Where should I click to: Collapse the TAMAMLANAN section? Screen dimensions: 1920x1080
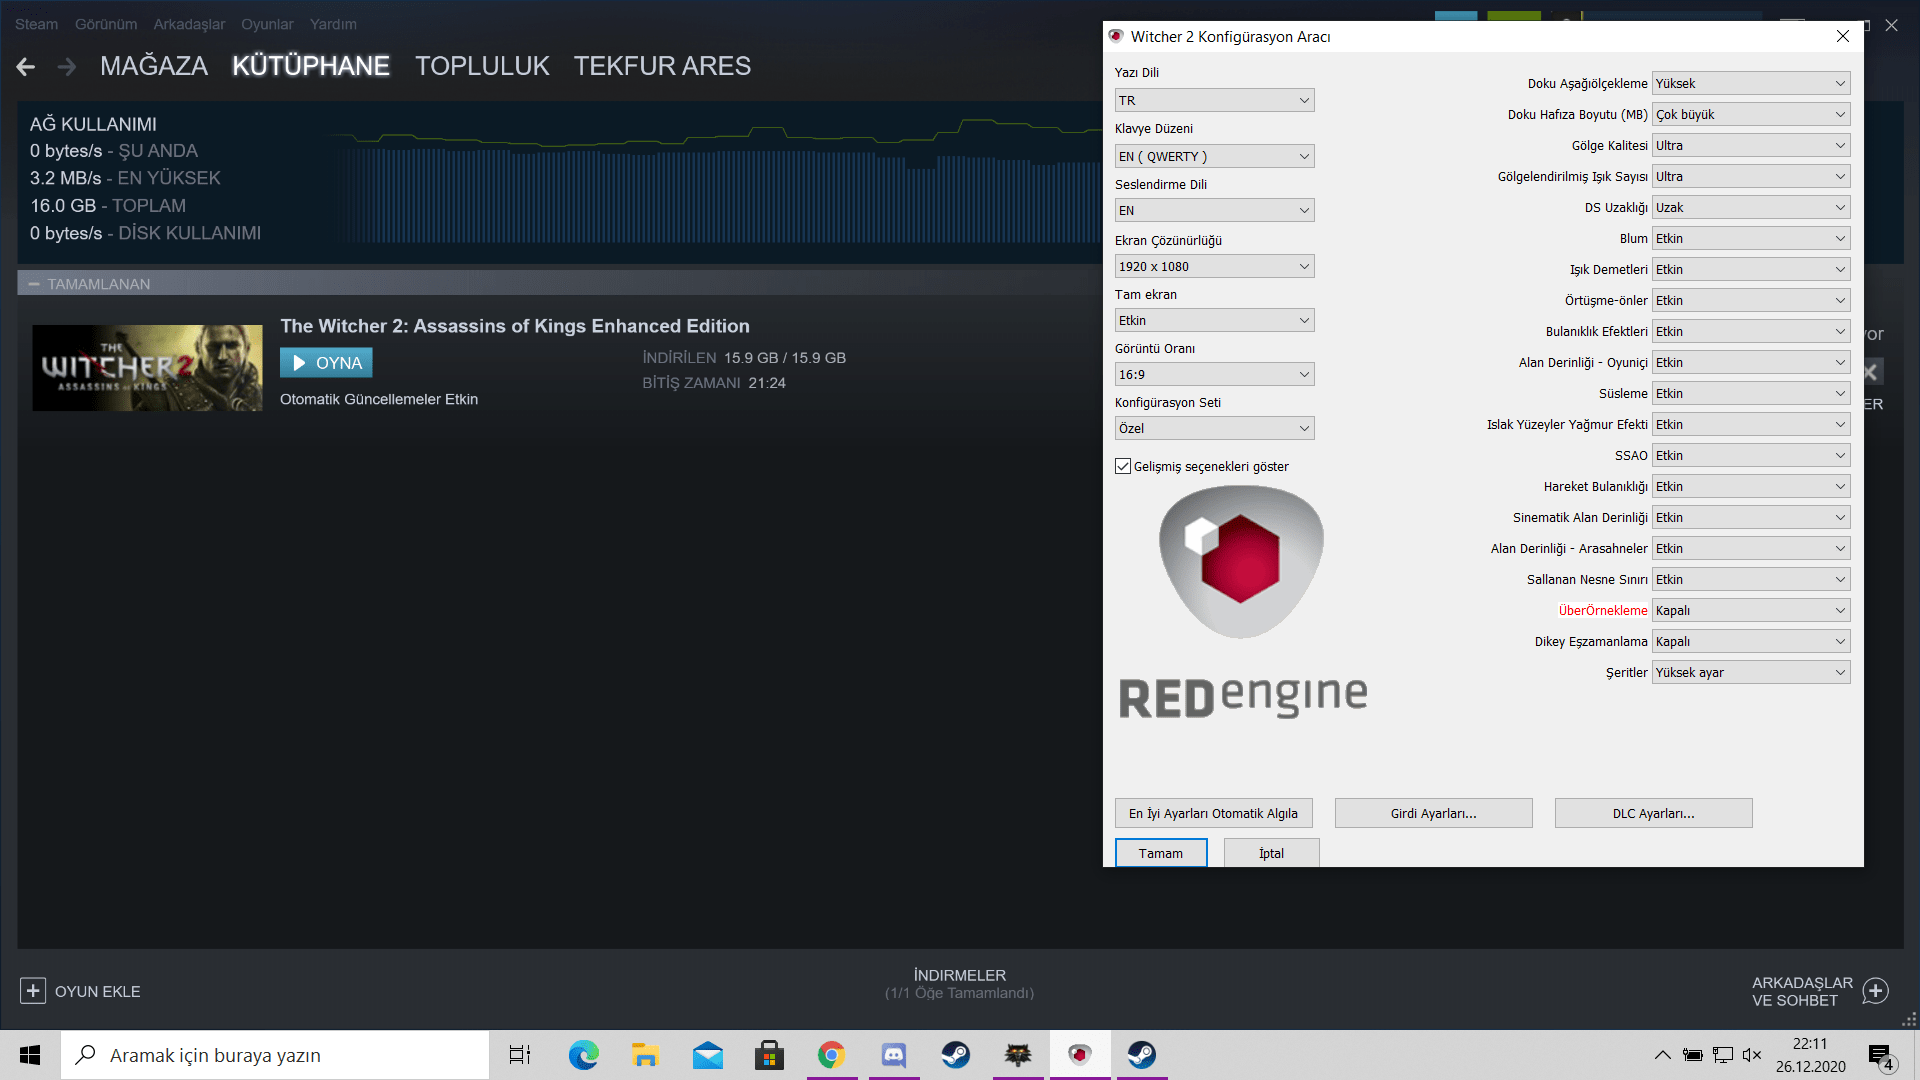(x=34, y=284)
